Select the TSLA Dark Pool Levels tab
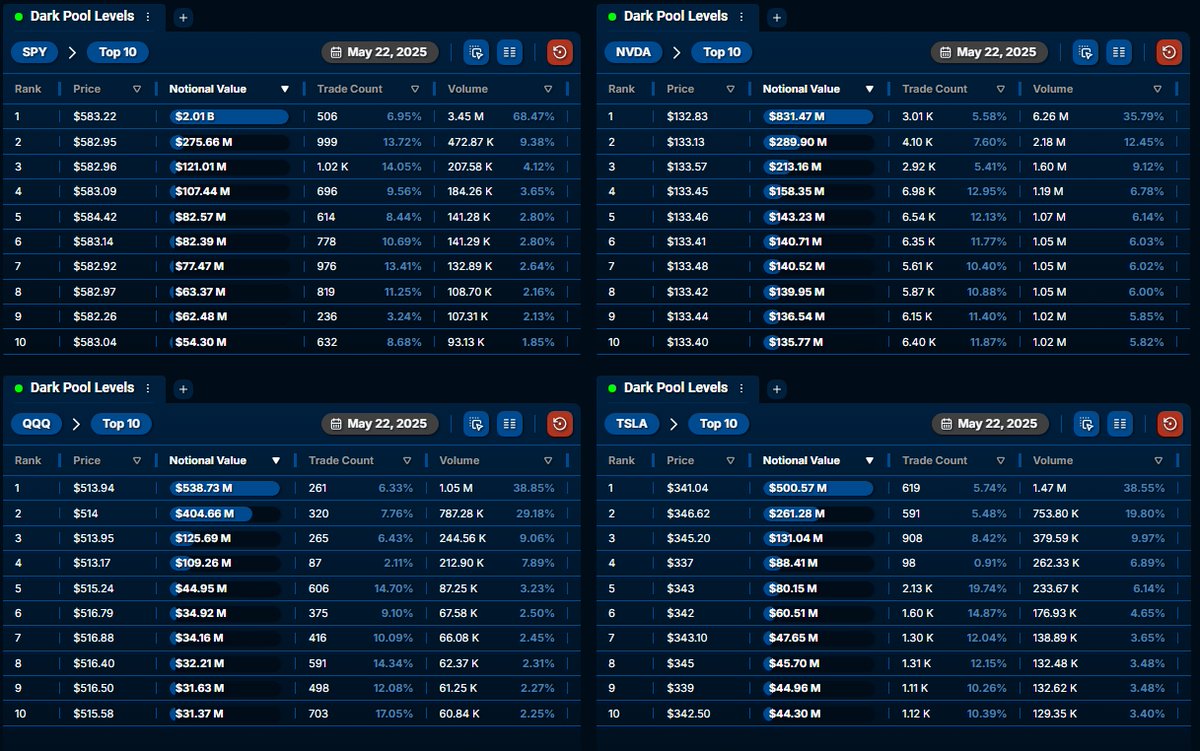 (x=677, y=388)
